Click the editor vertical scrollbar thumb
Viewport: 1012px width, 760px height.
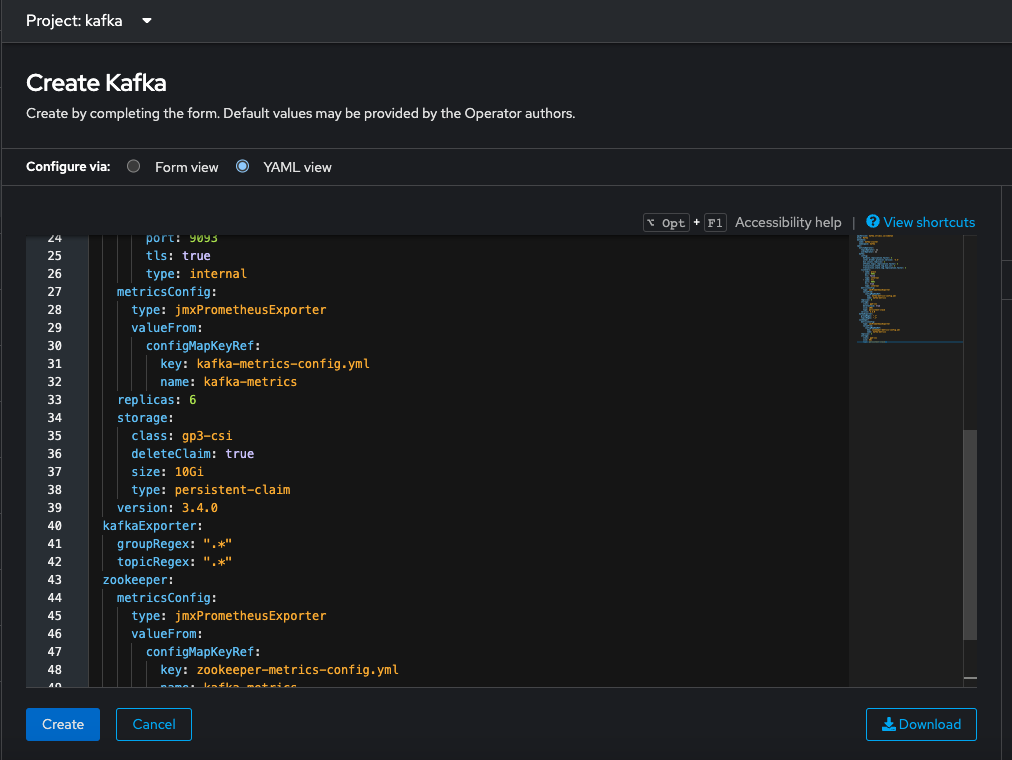pyautogui.click(x=969, y=534)
